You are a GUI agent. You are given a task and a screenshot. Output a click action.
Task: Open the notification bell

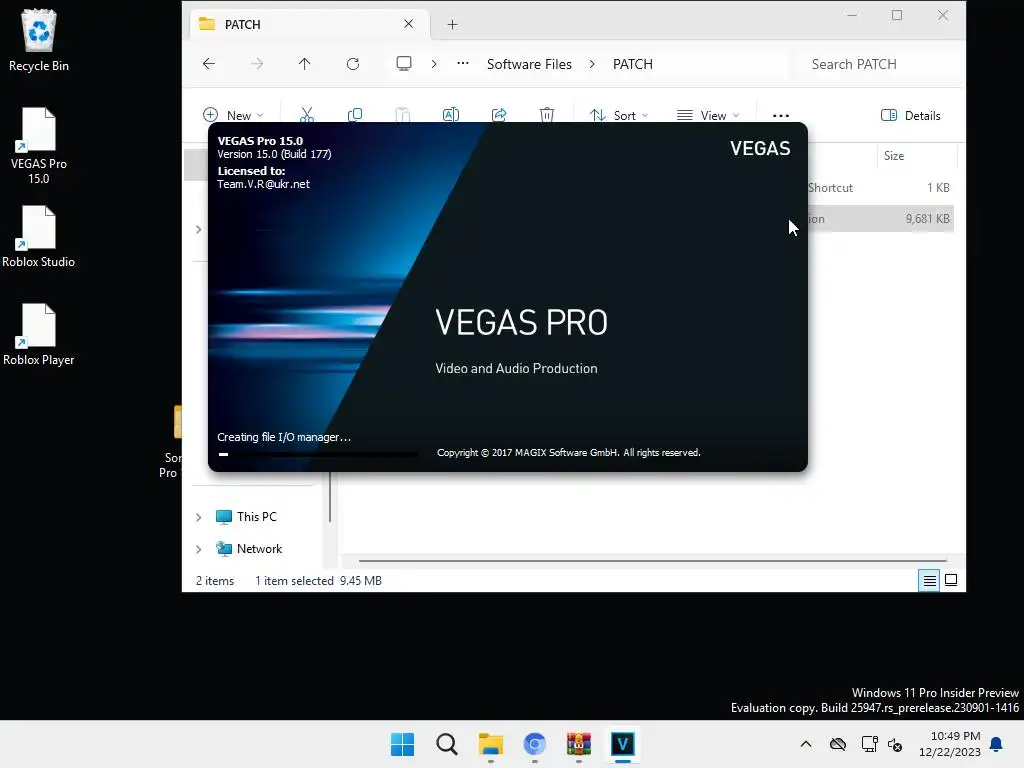point(997,744)
